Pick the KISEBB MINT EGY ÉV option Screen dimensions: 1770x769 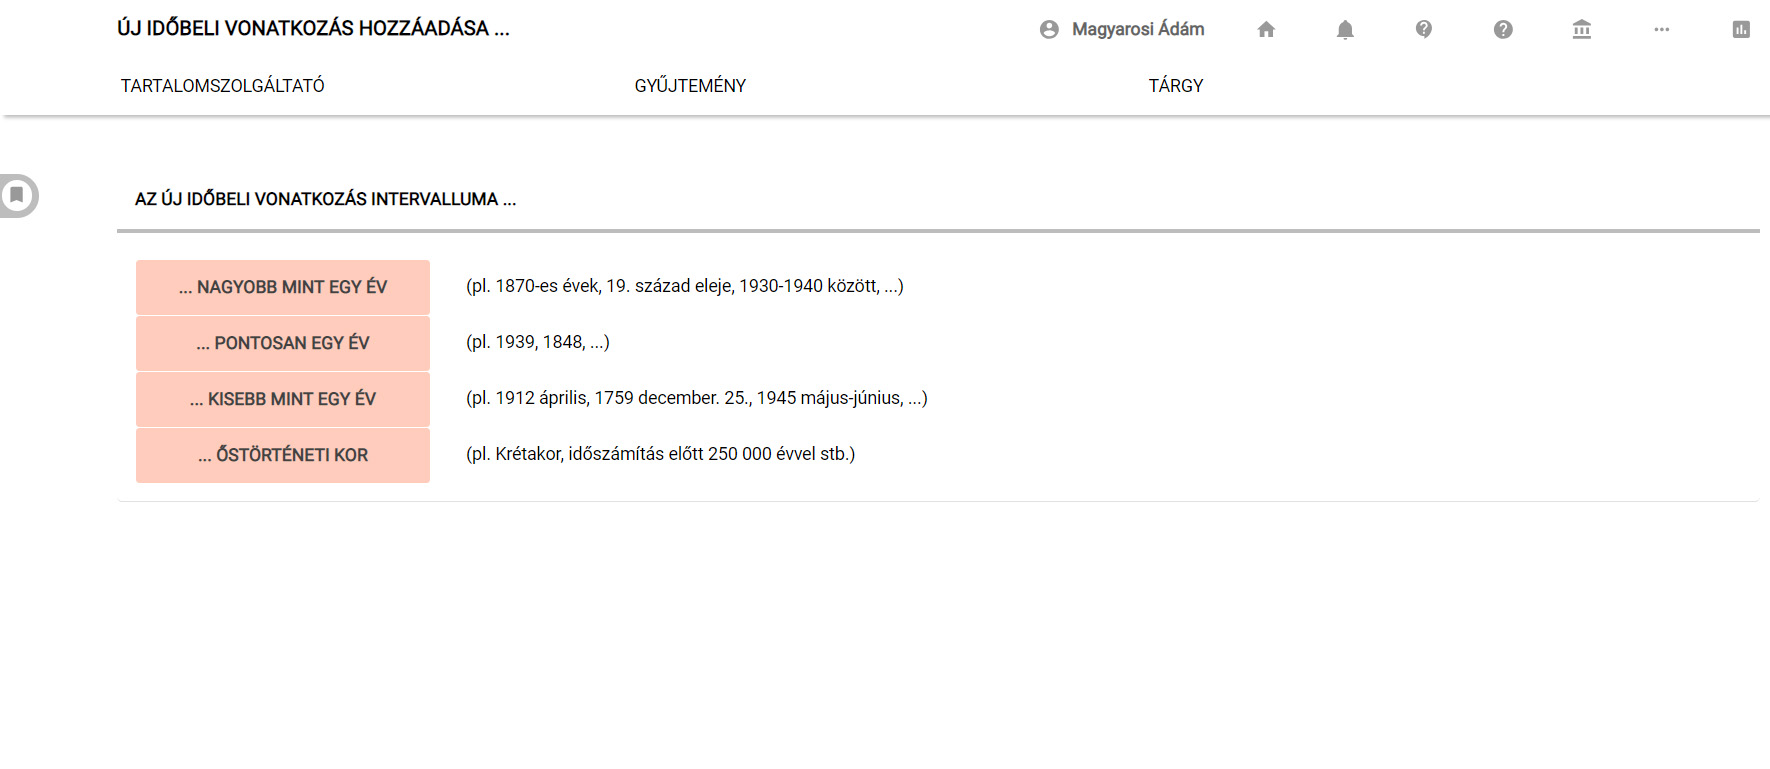pyautogui.click(x=283, y=399)
